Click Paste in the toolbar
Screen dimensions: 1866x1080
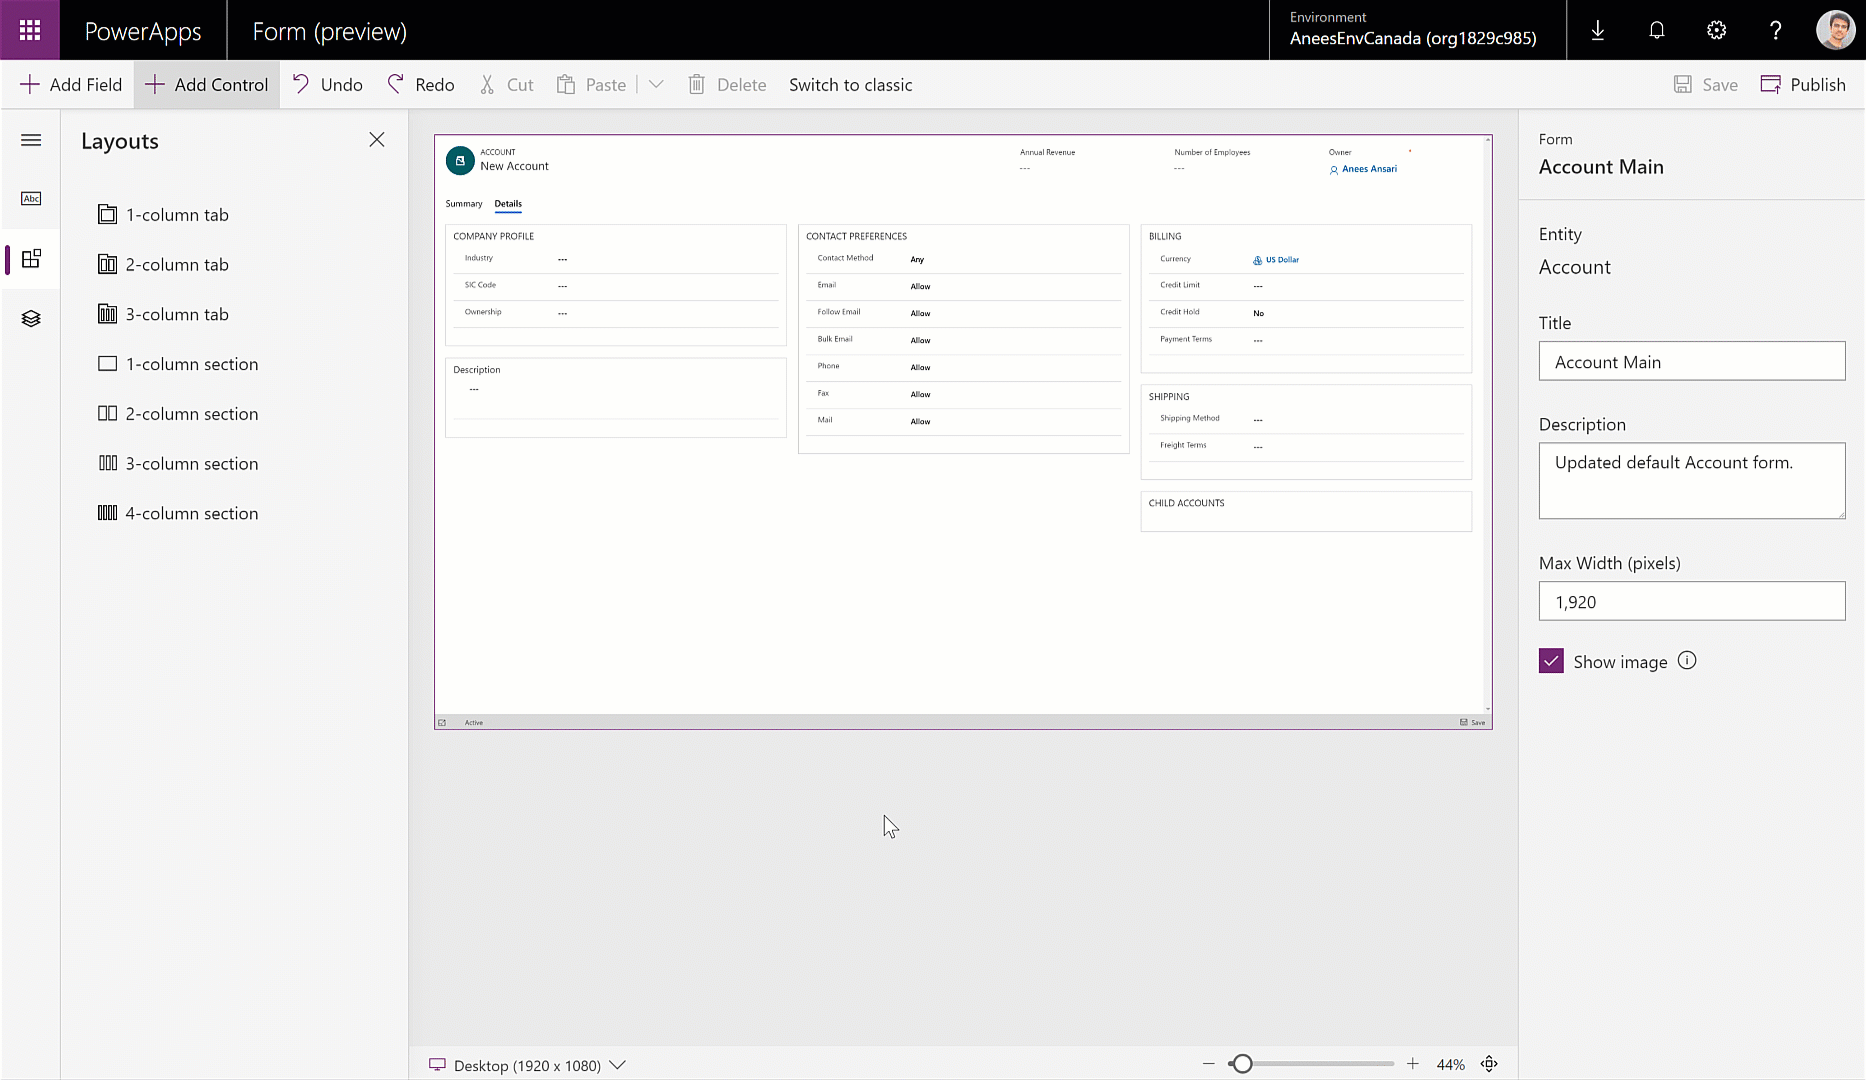(591, 85)
